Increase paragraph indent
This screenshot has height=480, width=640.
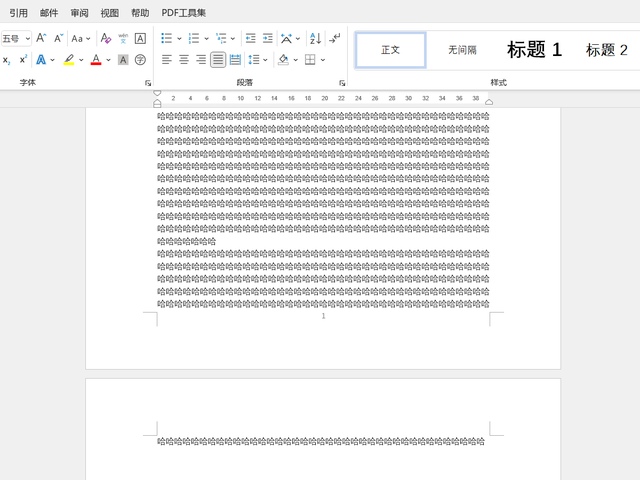[x=268, y=38]
